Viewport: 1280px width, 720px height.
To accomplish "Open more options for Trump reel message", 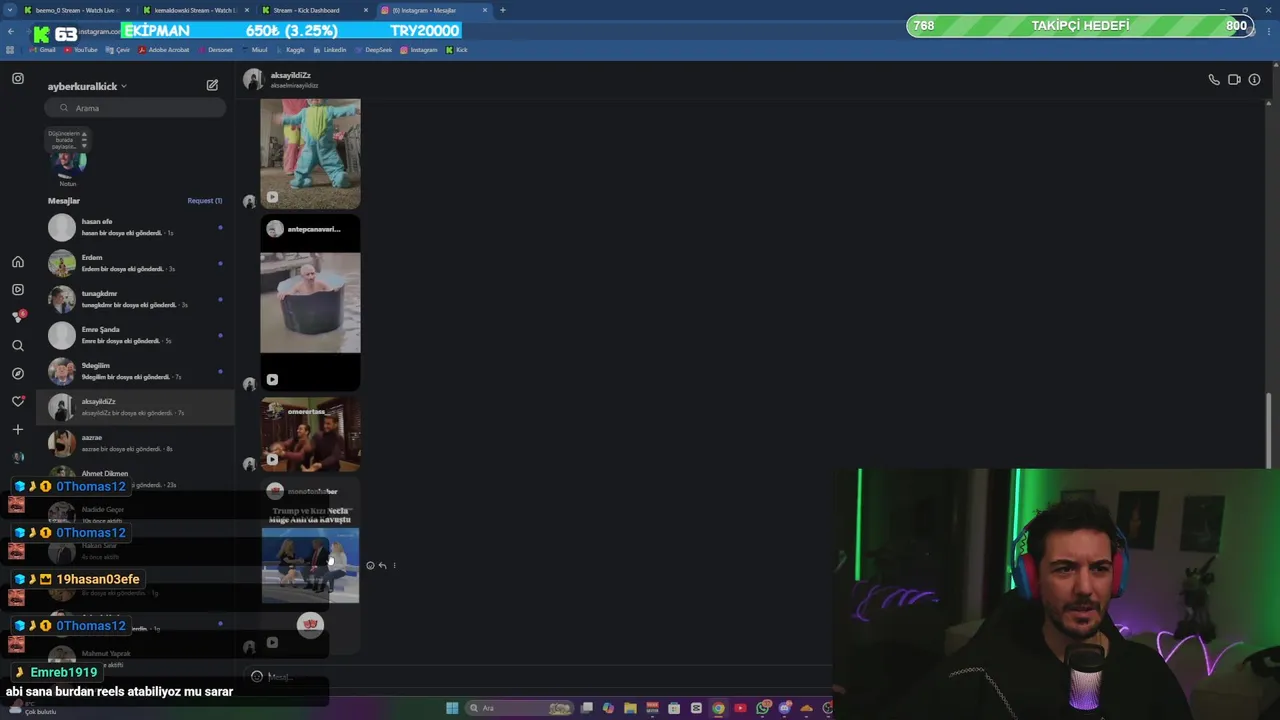I will (x=394, y=566).
